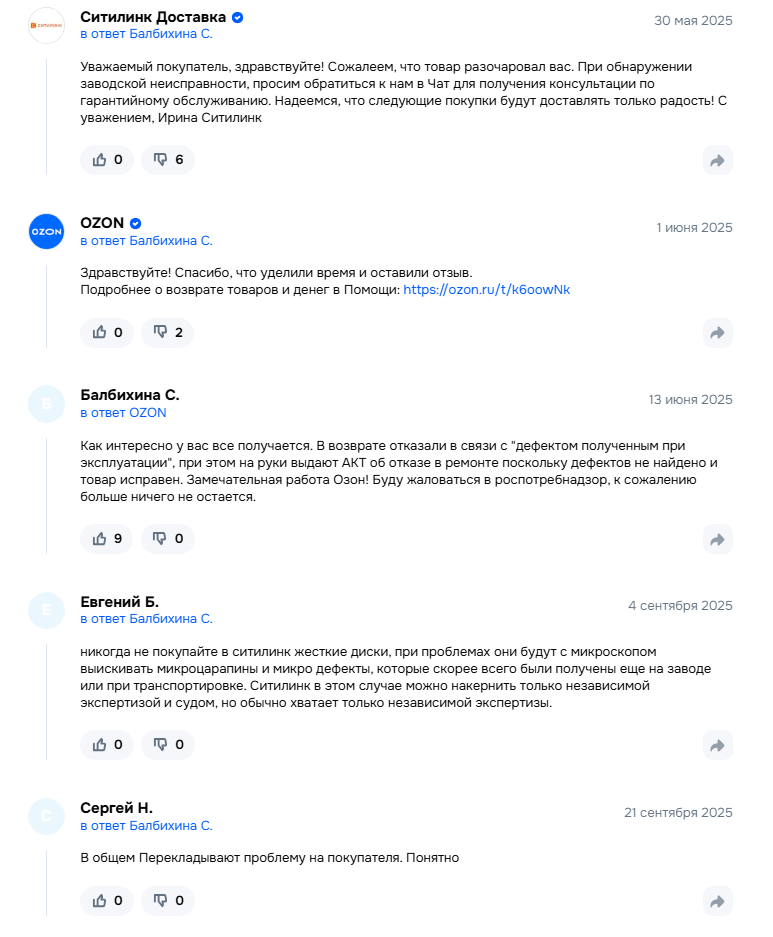Screen dimensions: 773x937
Task: Share Евгений Б. comment
Action: click(x=717, y=745)
